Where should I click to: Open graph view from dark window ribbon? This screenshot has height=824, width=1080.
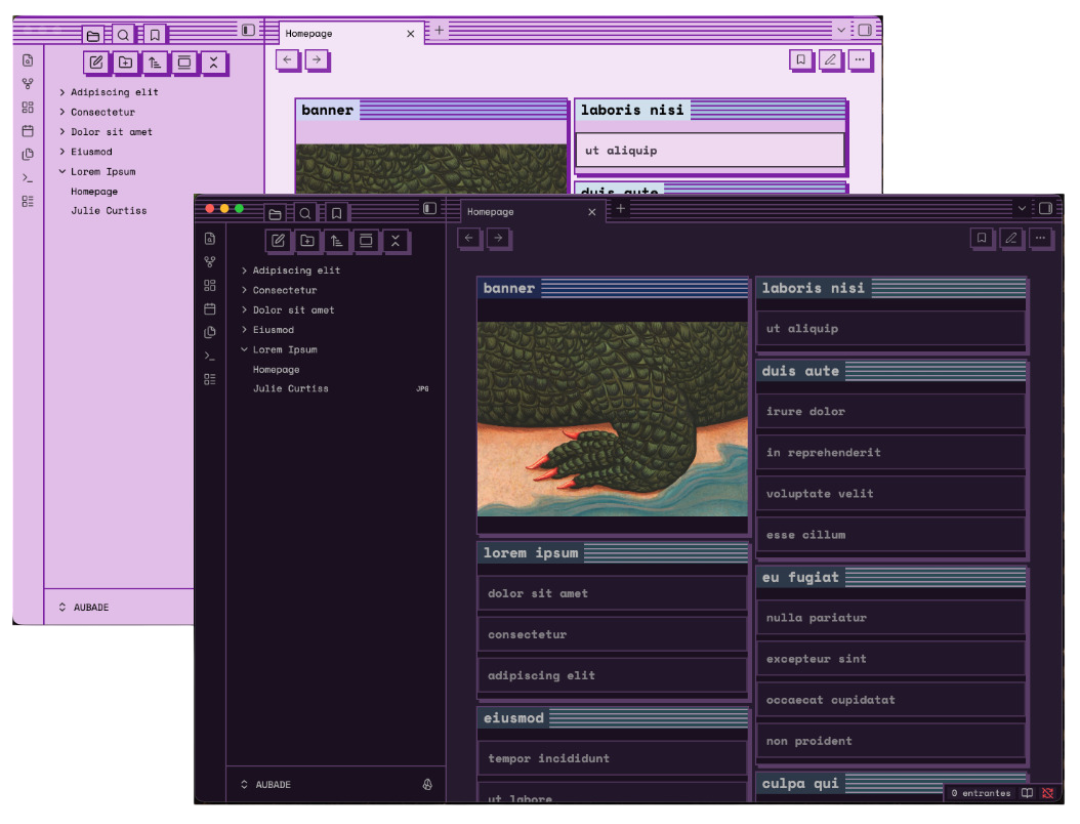(210, 262)
